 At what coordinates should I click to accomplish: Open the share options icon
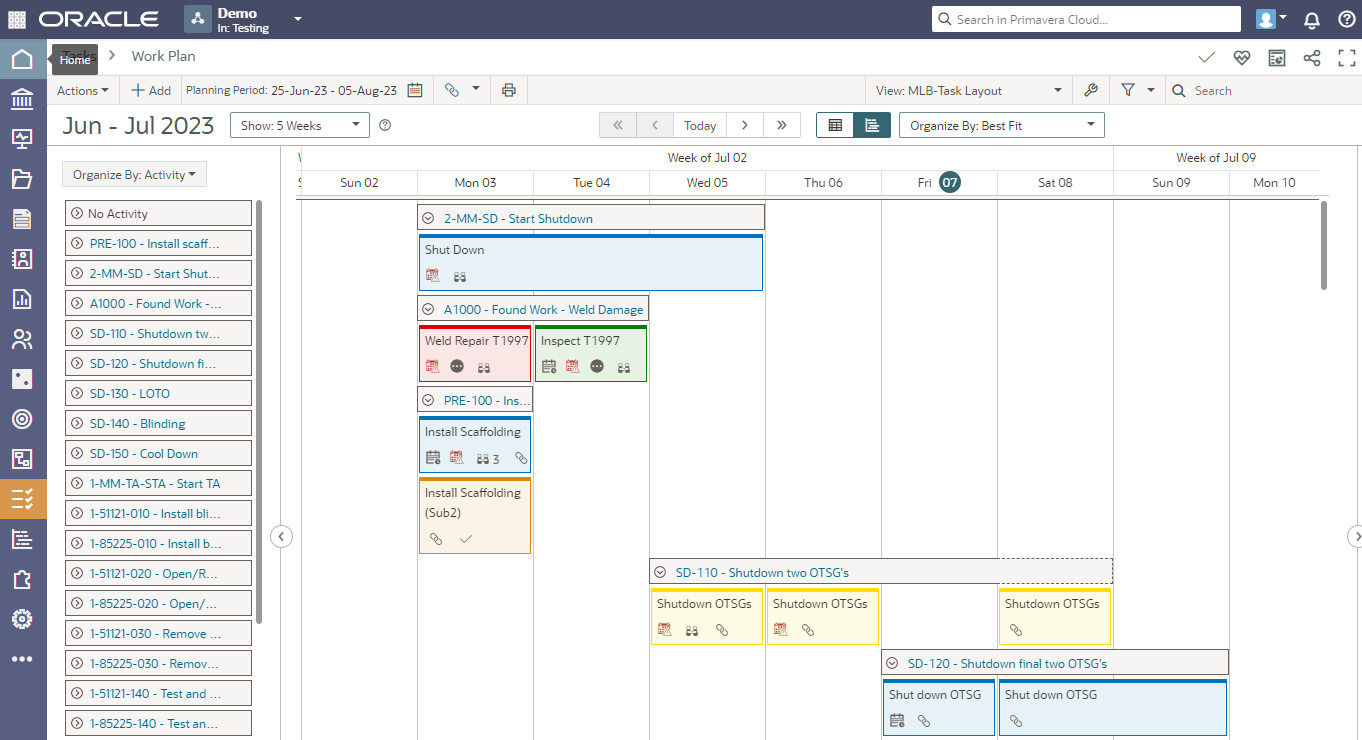coord(1311,58)
